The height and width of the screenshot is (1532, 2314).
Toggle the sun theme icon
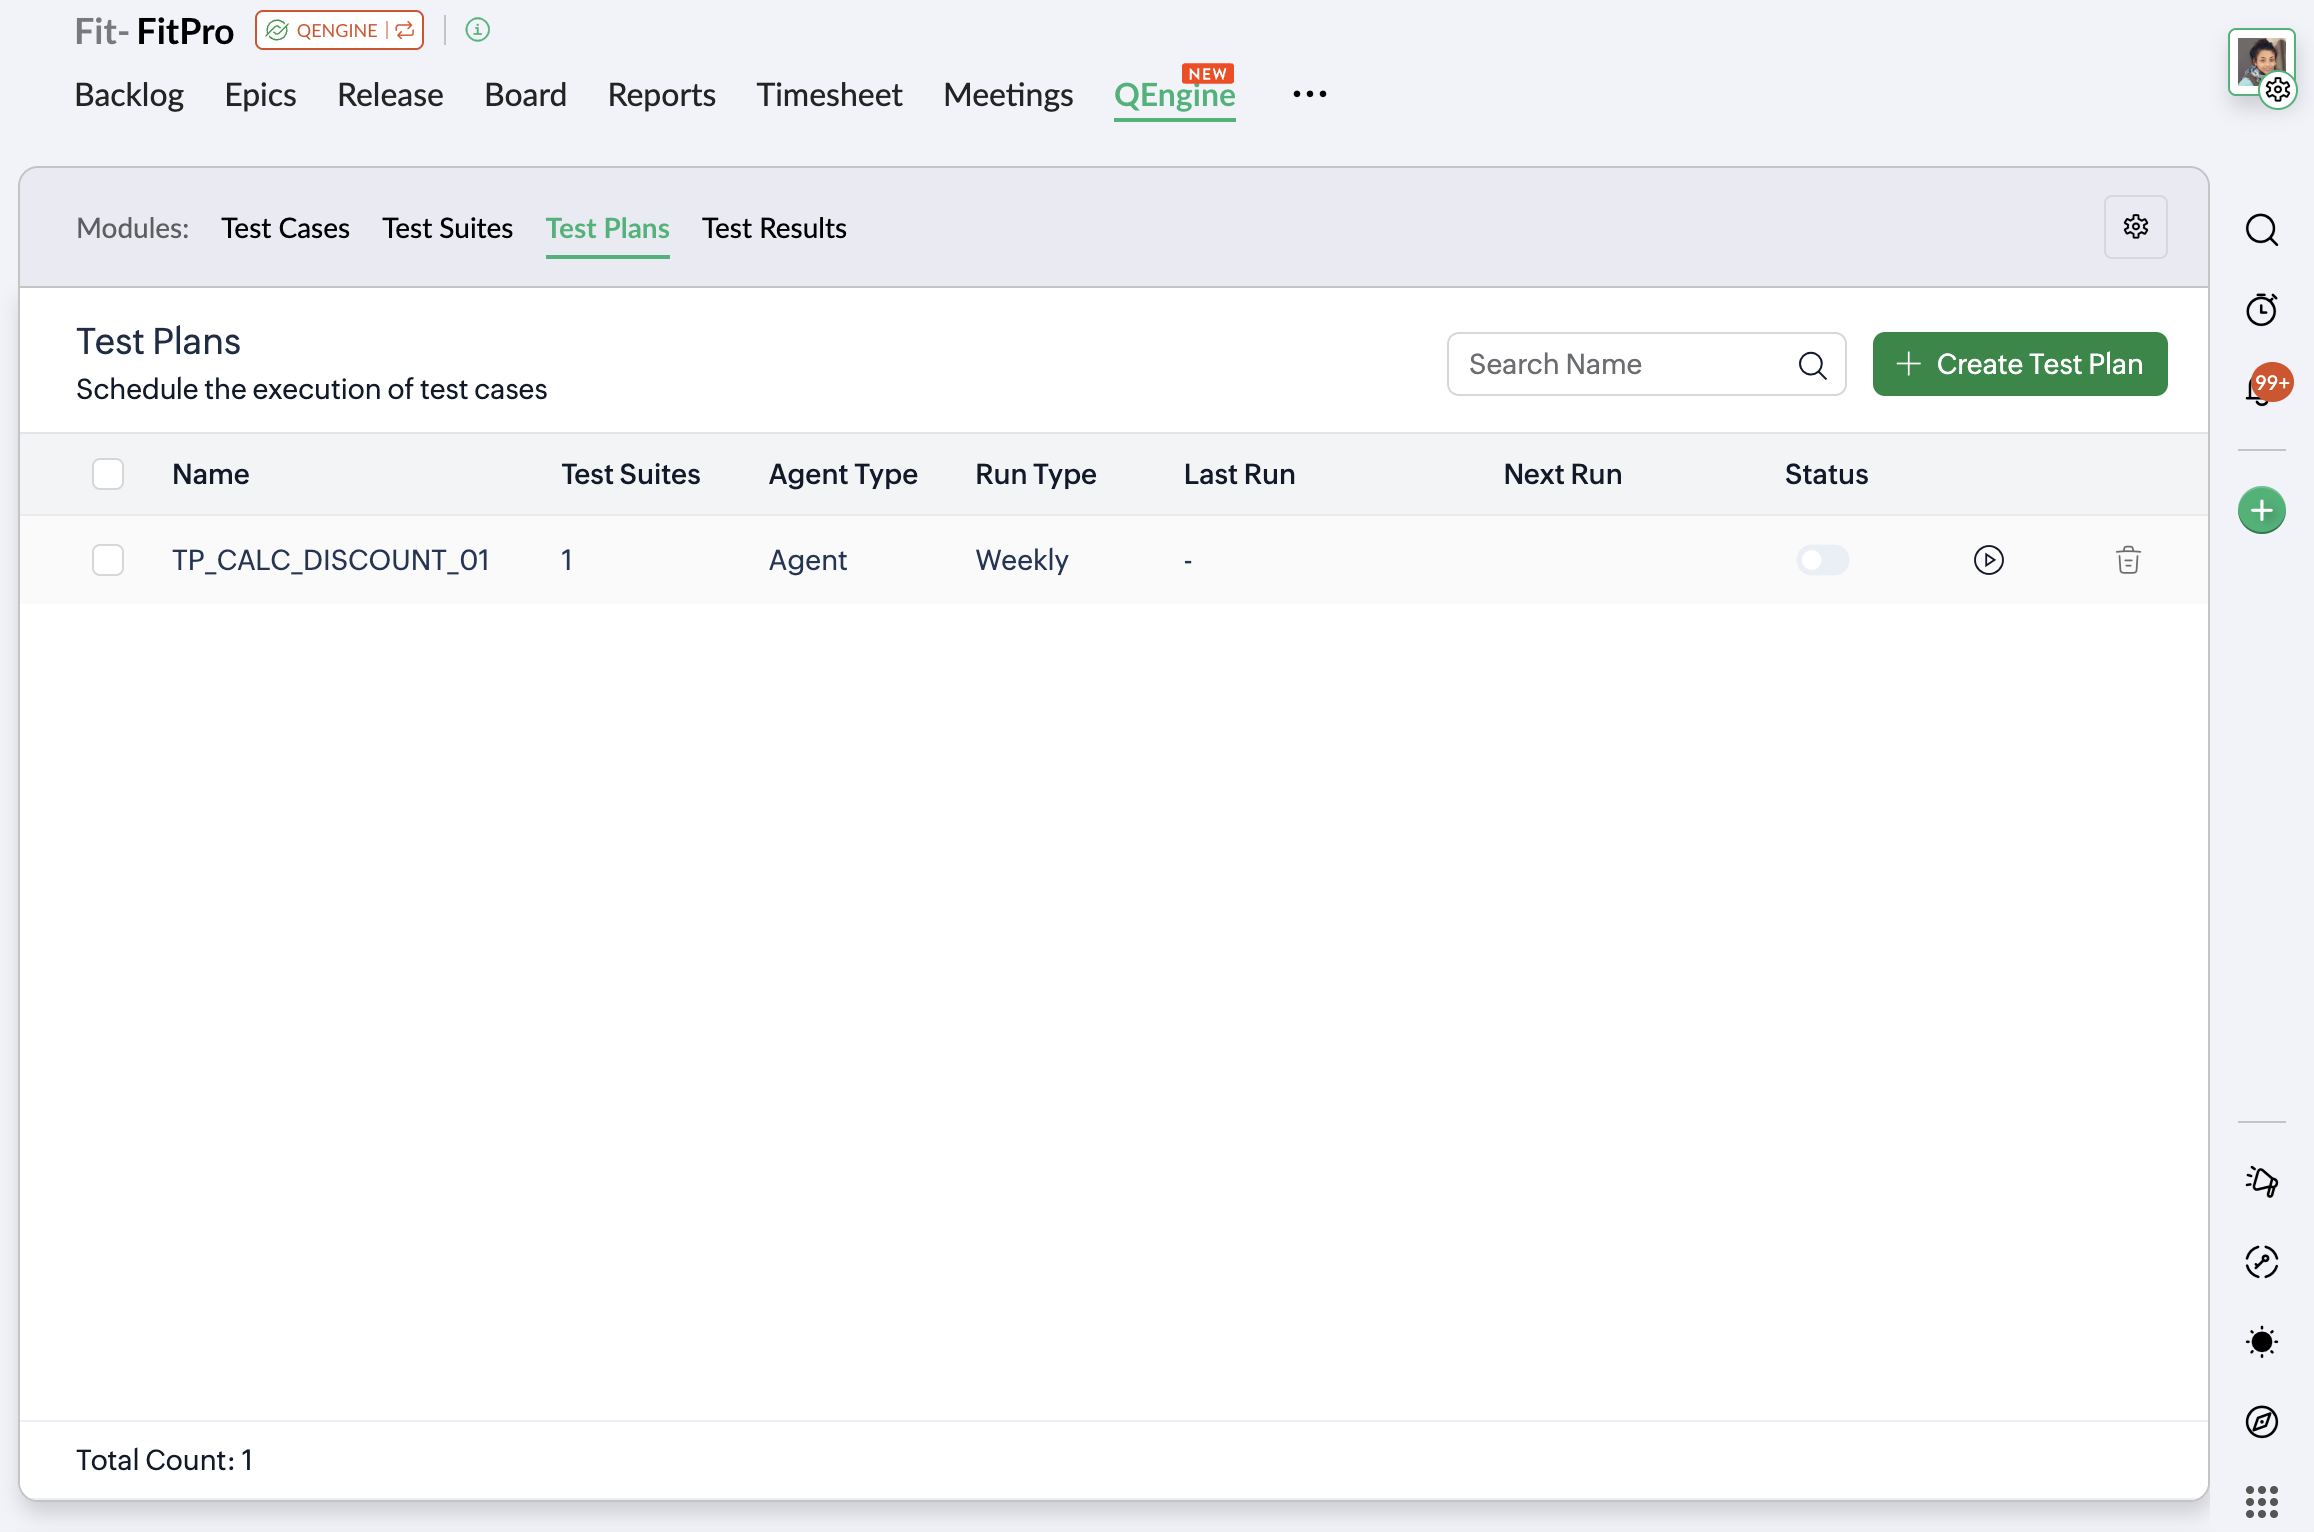click(x=2261, y=1342)
